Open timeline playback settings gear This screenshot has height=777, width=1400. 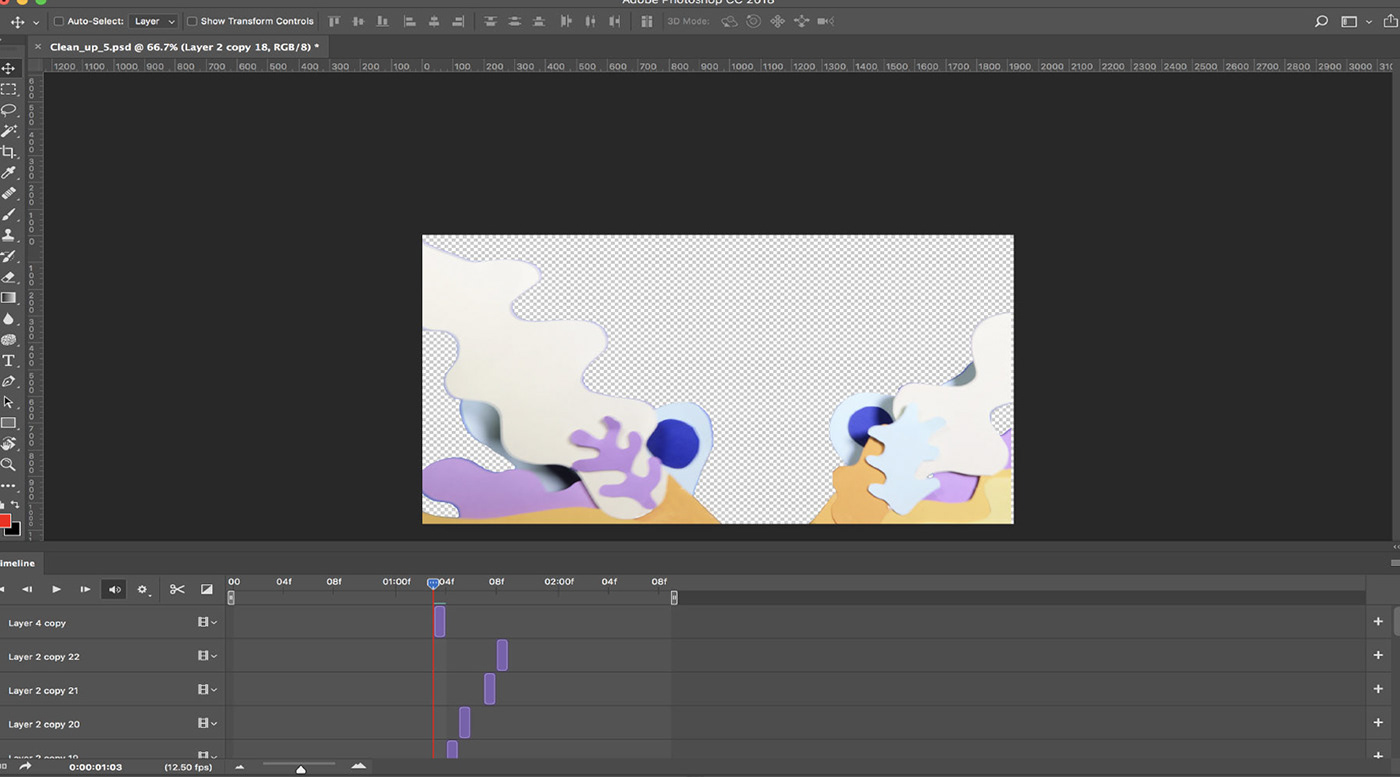point(143,590)
